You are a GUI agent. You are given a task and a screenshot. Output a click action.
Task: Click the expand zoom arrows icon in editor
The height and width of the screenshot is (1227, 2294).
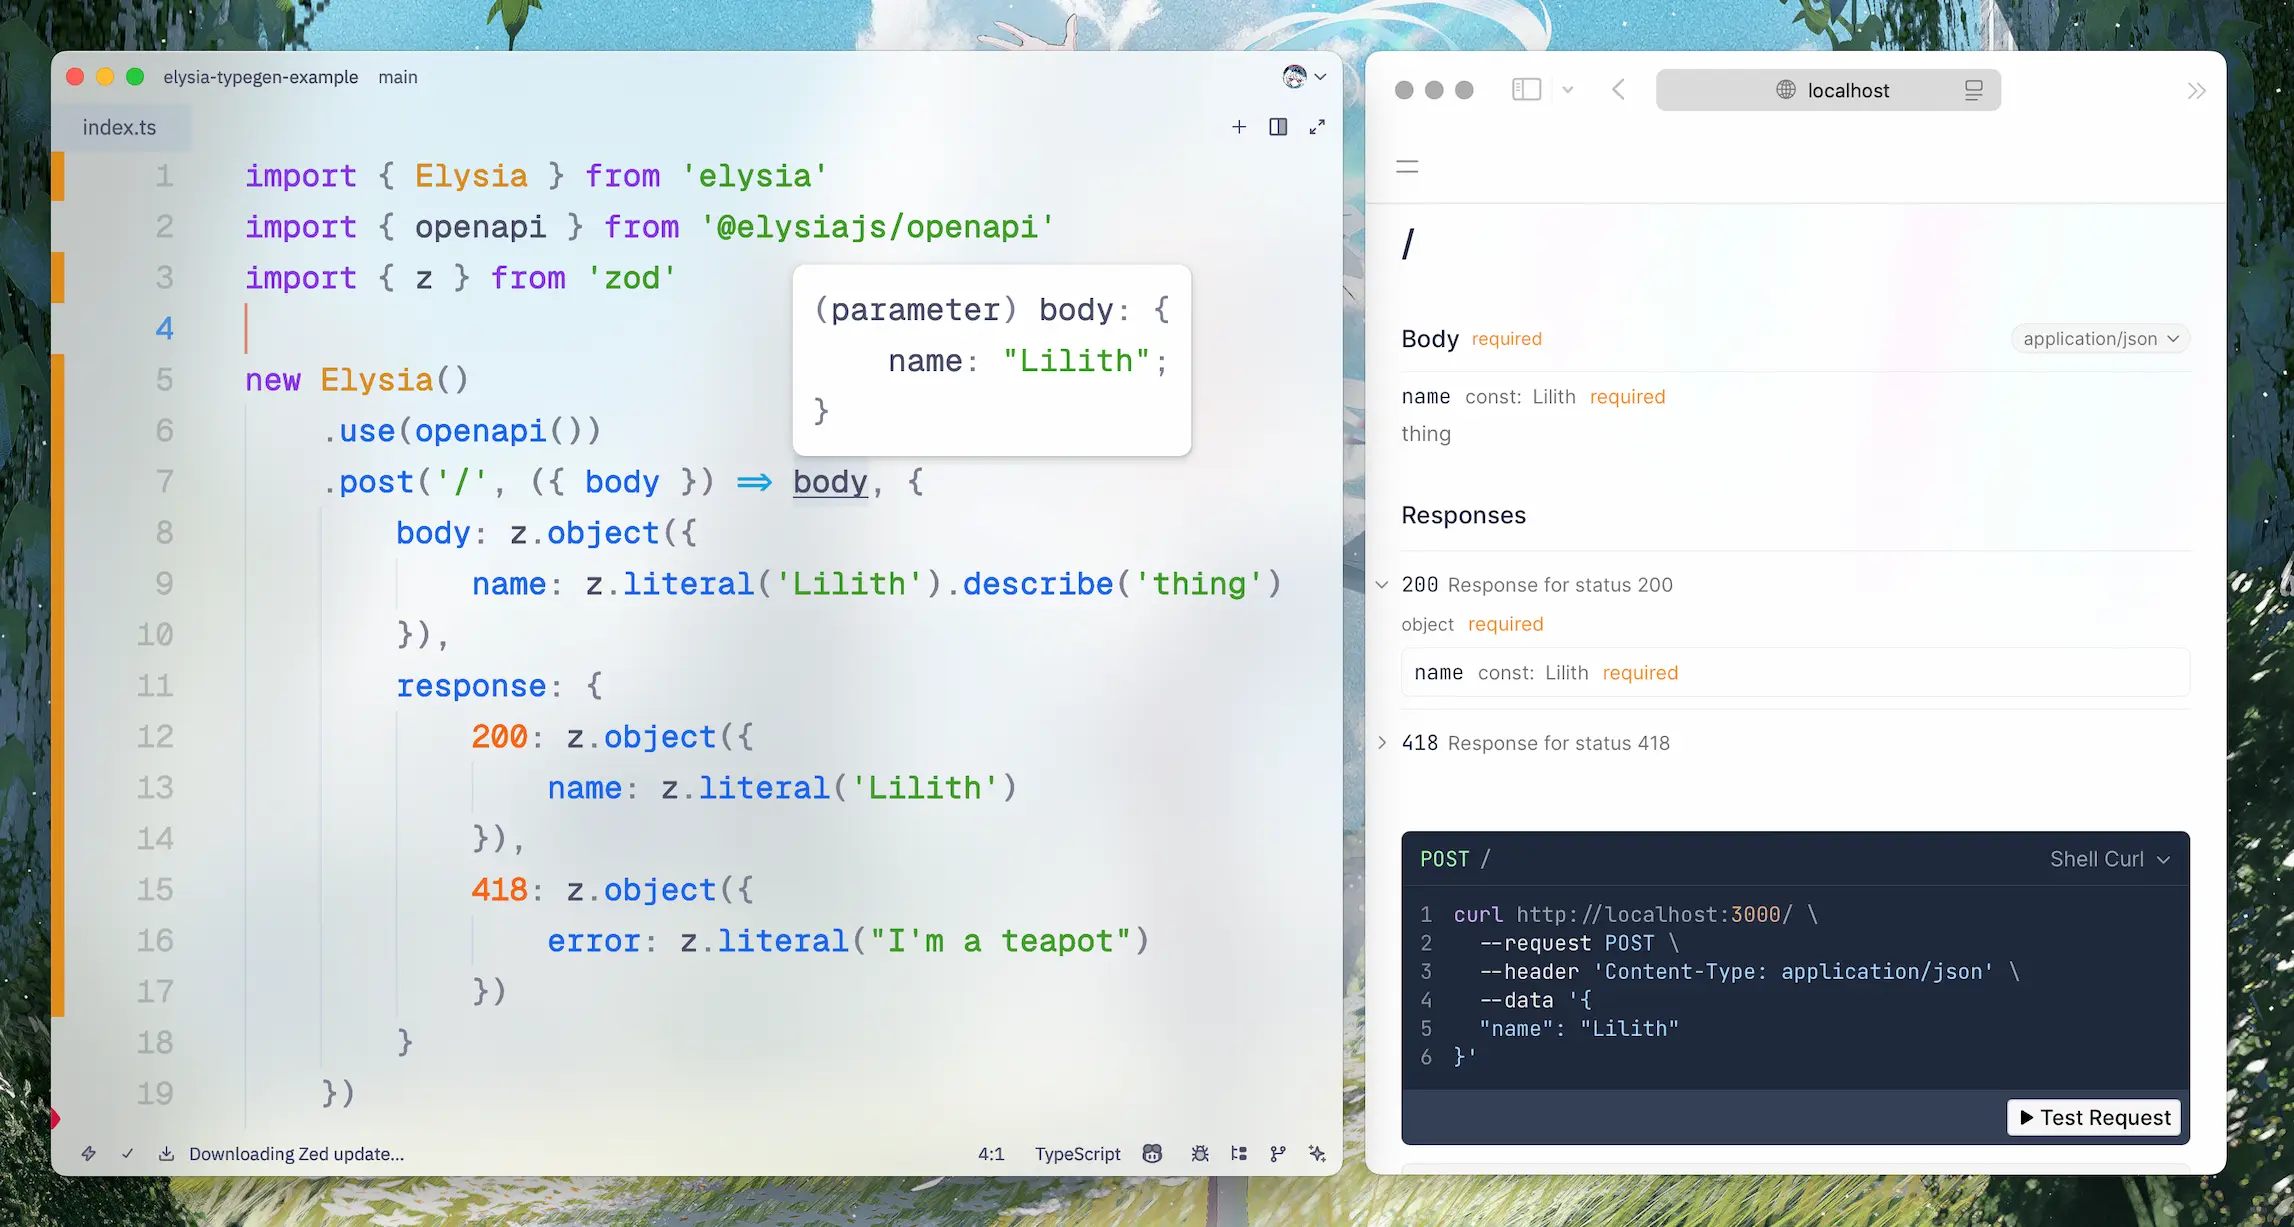pyautogui.click(x=1317, y=126)
